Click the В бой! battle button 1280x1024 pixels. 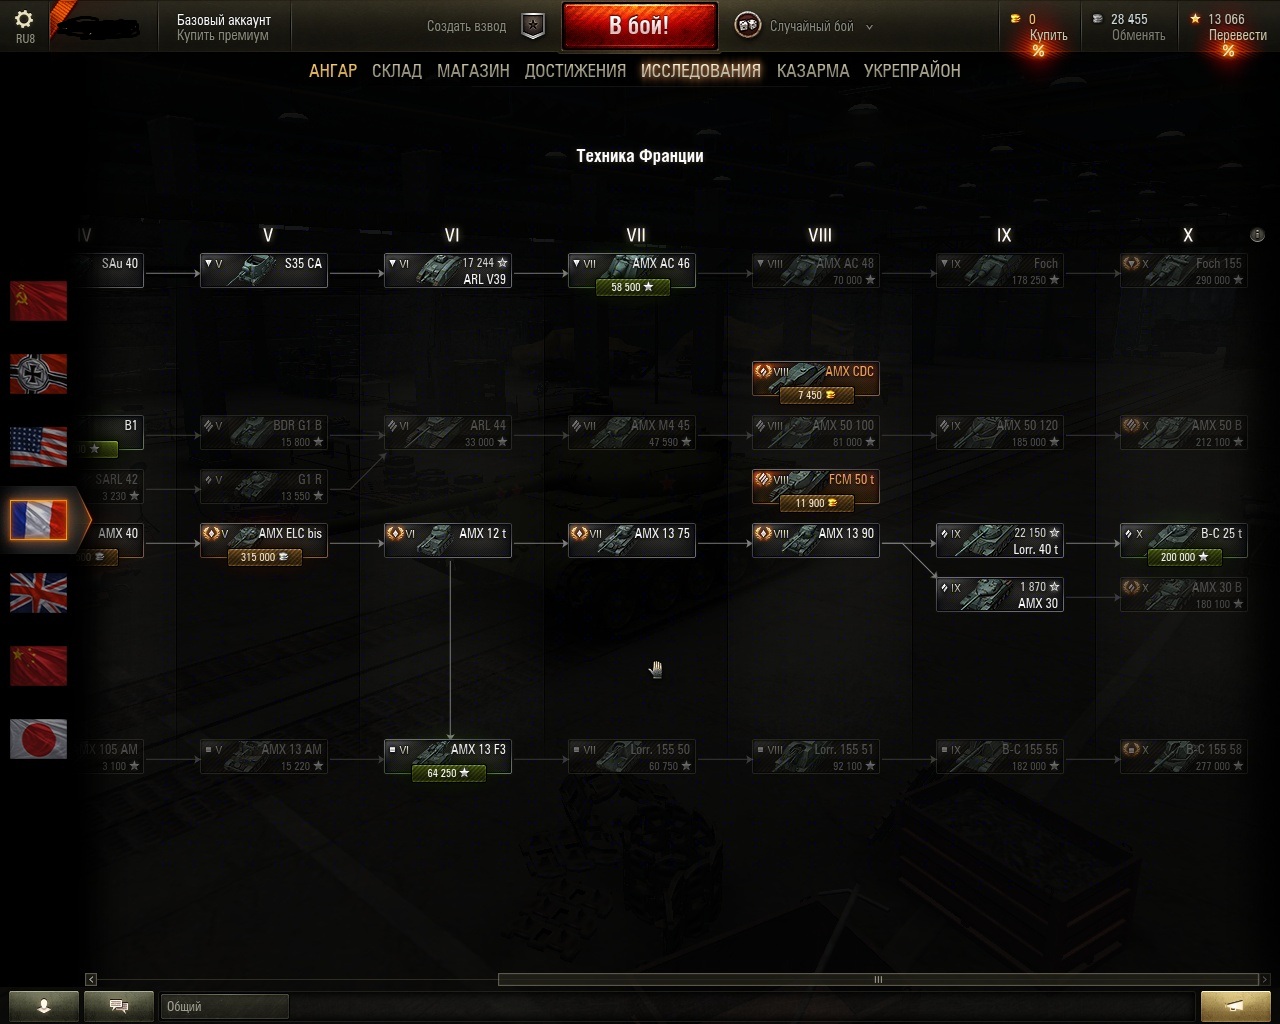pos(639,26)
